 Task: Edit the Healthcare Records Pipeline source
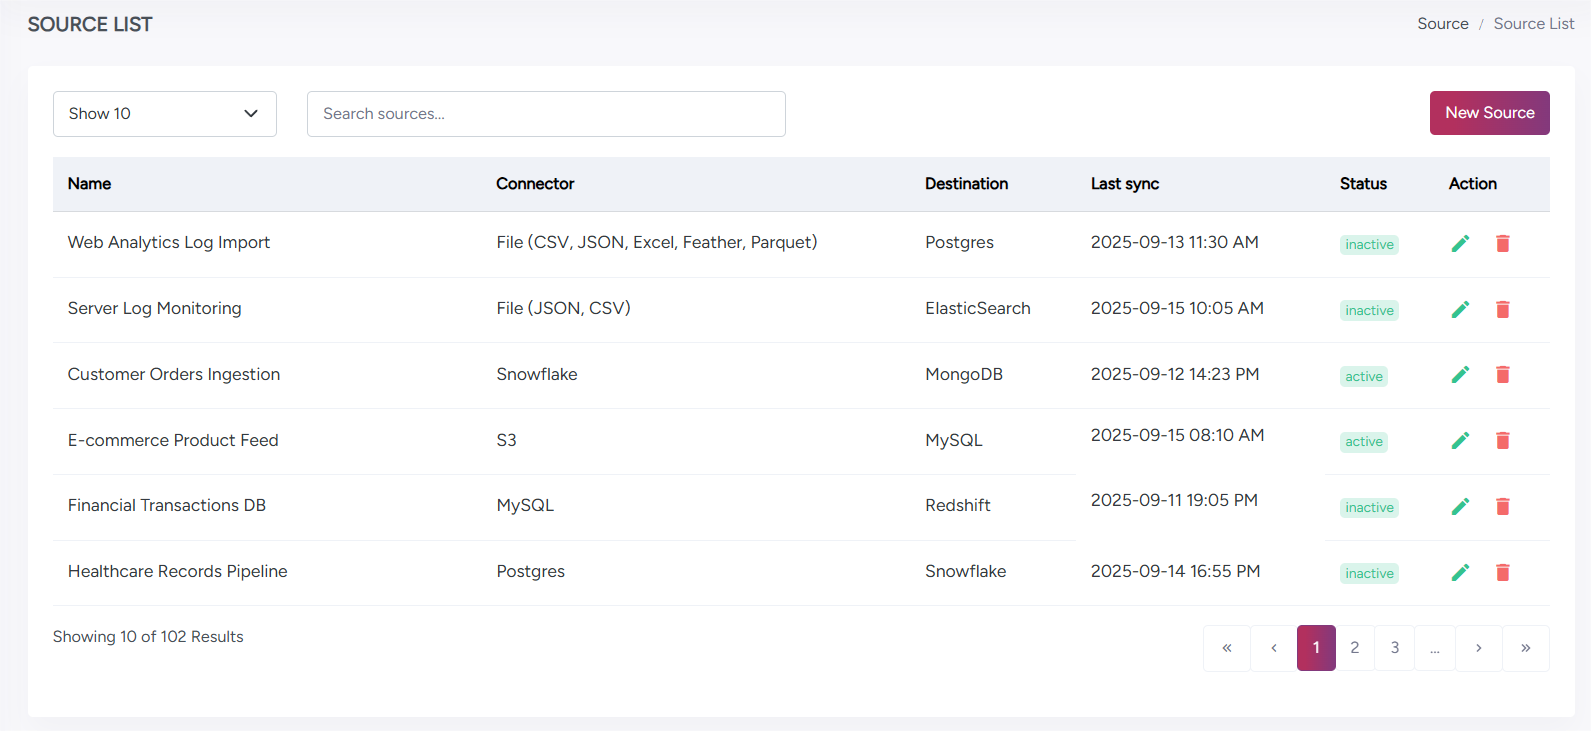point(1460,573)
